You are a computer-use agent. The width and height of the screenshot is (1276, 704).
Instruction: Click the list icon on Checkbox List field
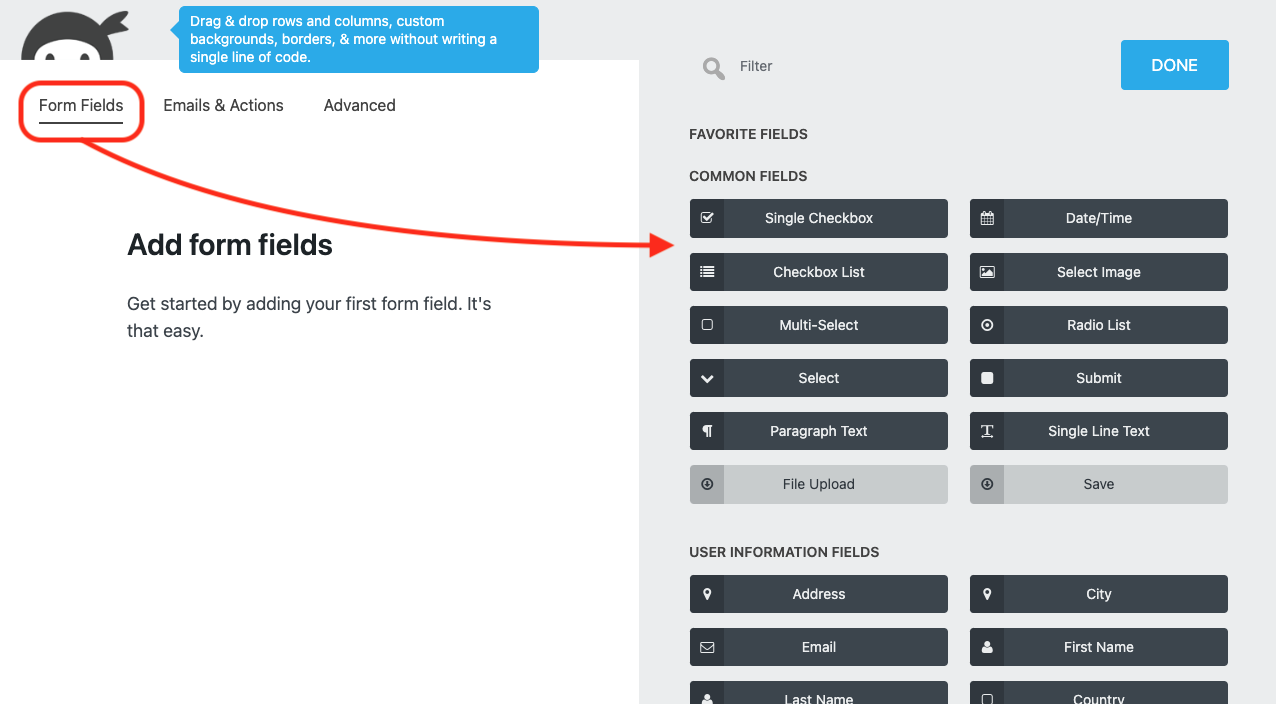coord(707,271)
